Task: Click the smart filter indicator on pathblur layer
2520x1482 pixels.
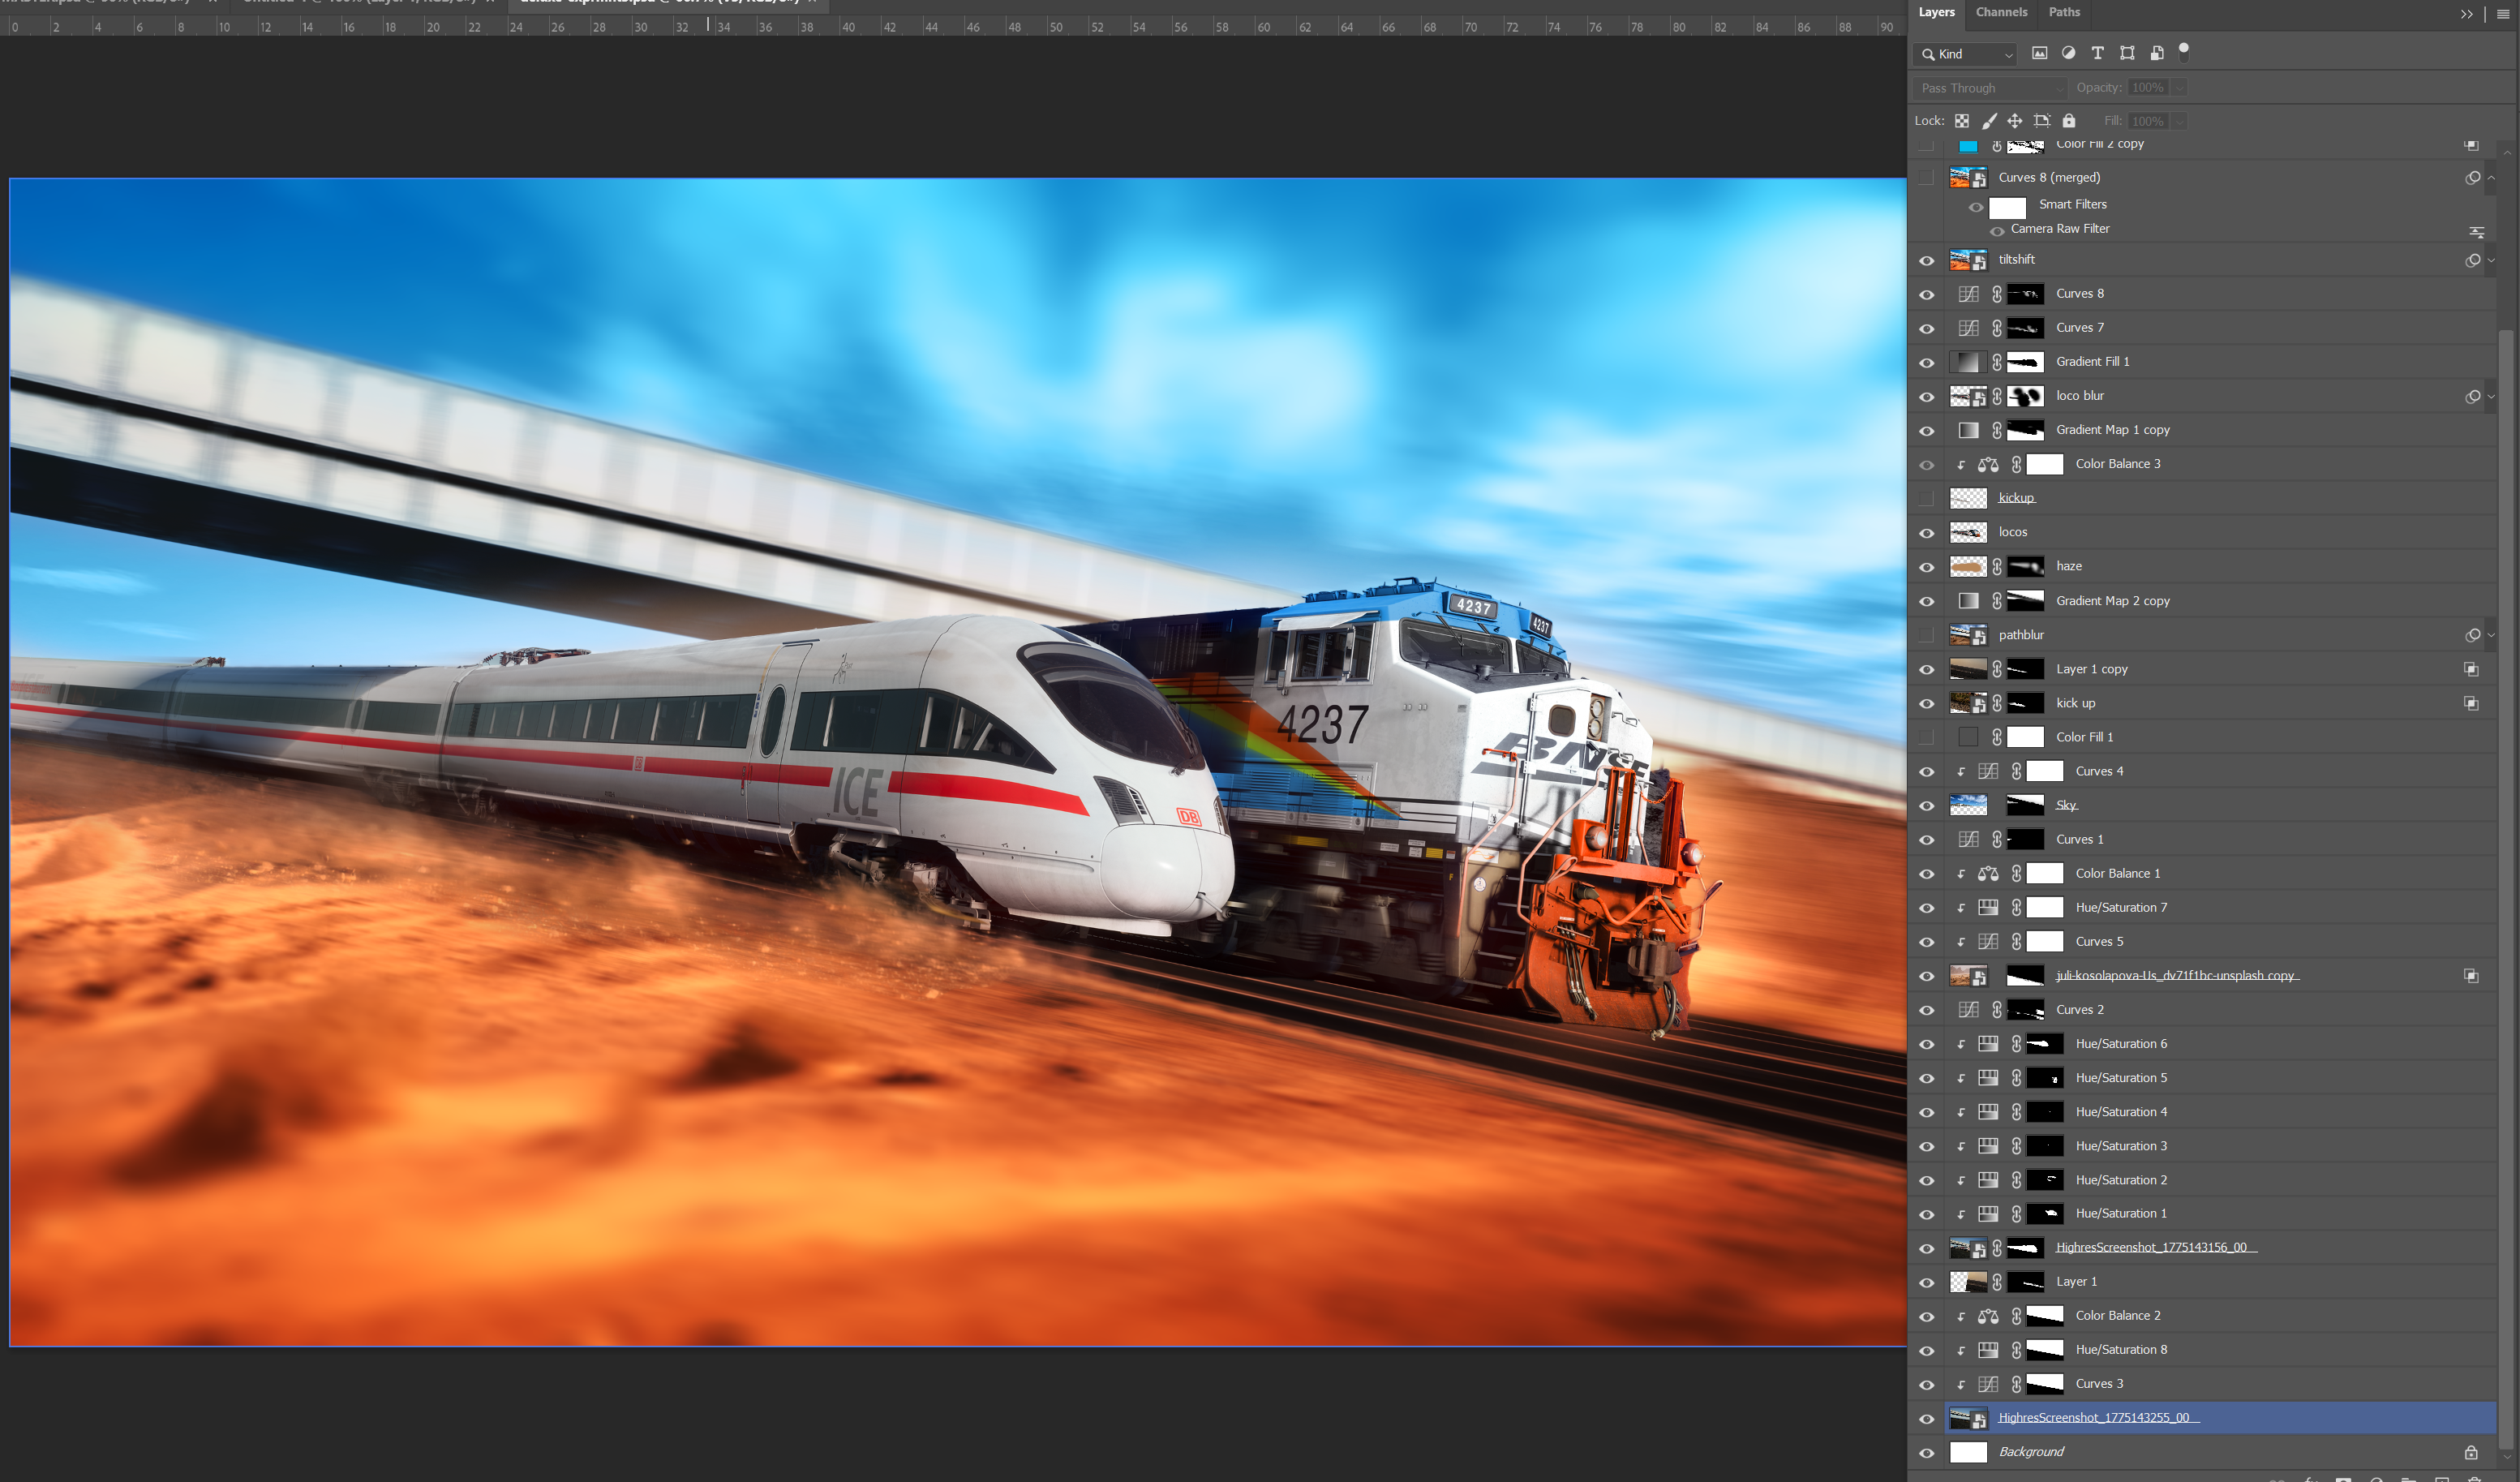Action: point(2473,635)
